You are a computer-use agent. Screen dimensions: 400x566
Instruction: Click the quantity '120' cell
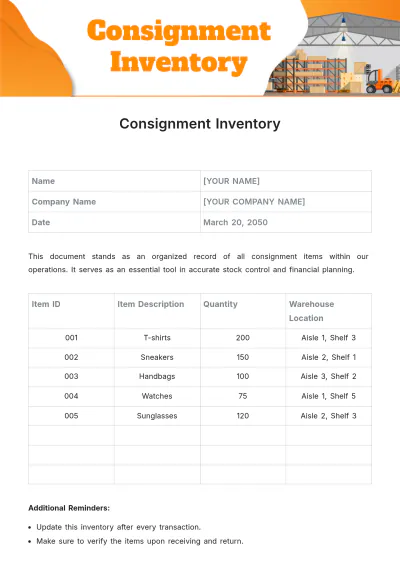tap(243, 416)
